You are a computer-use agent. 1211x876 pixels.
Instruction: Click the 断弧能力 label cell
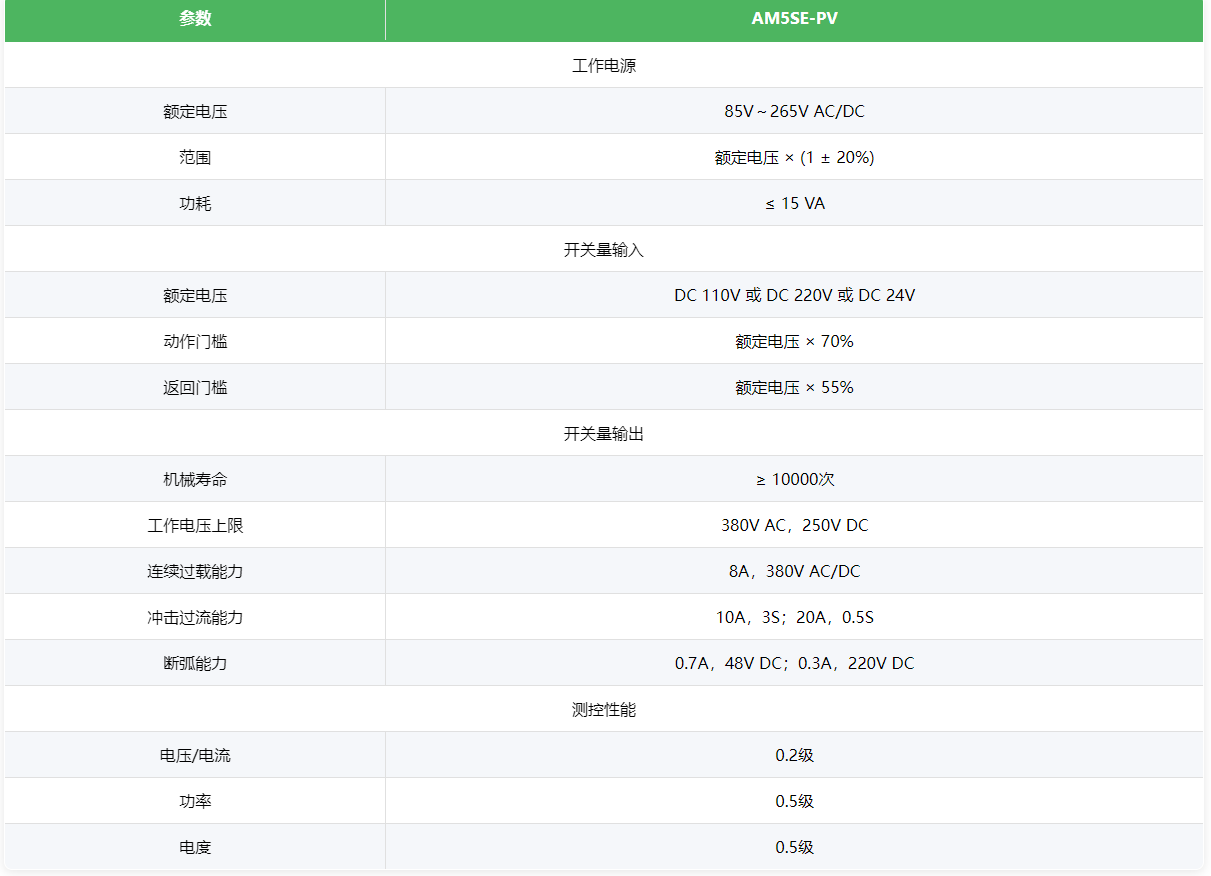coord(195,663)
